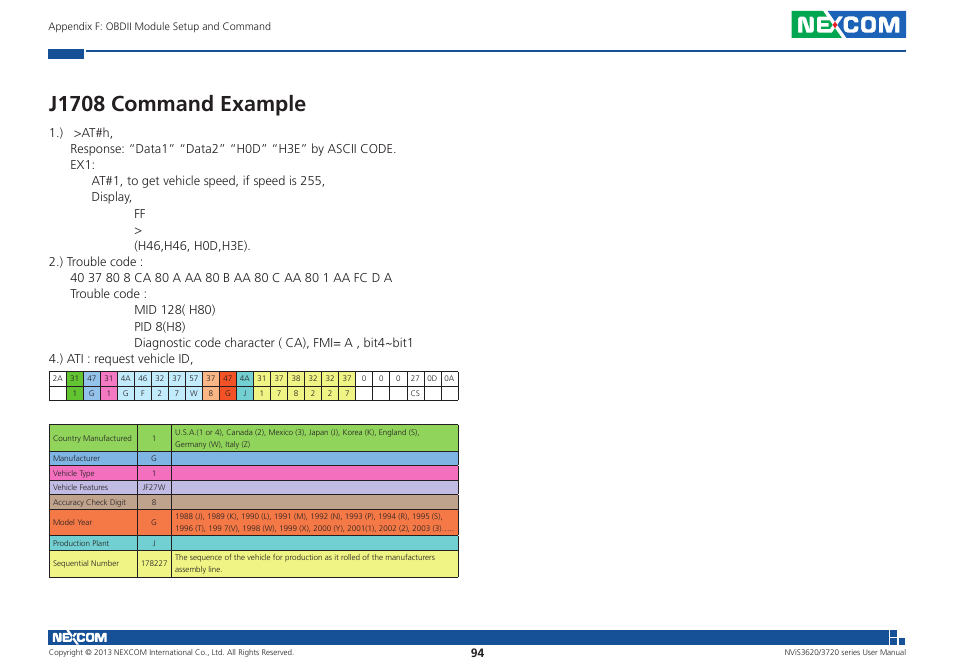Viewport: 954px width, 672px height.
Task: Click the "Manufacturer" row label
Action: (76, 458)
